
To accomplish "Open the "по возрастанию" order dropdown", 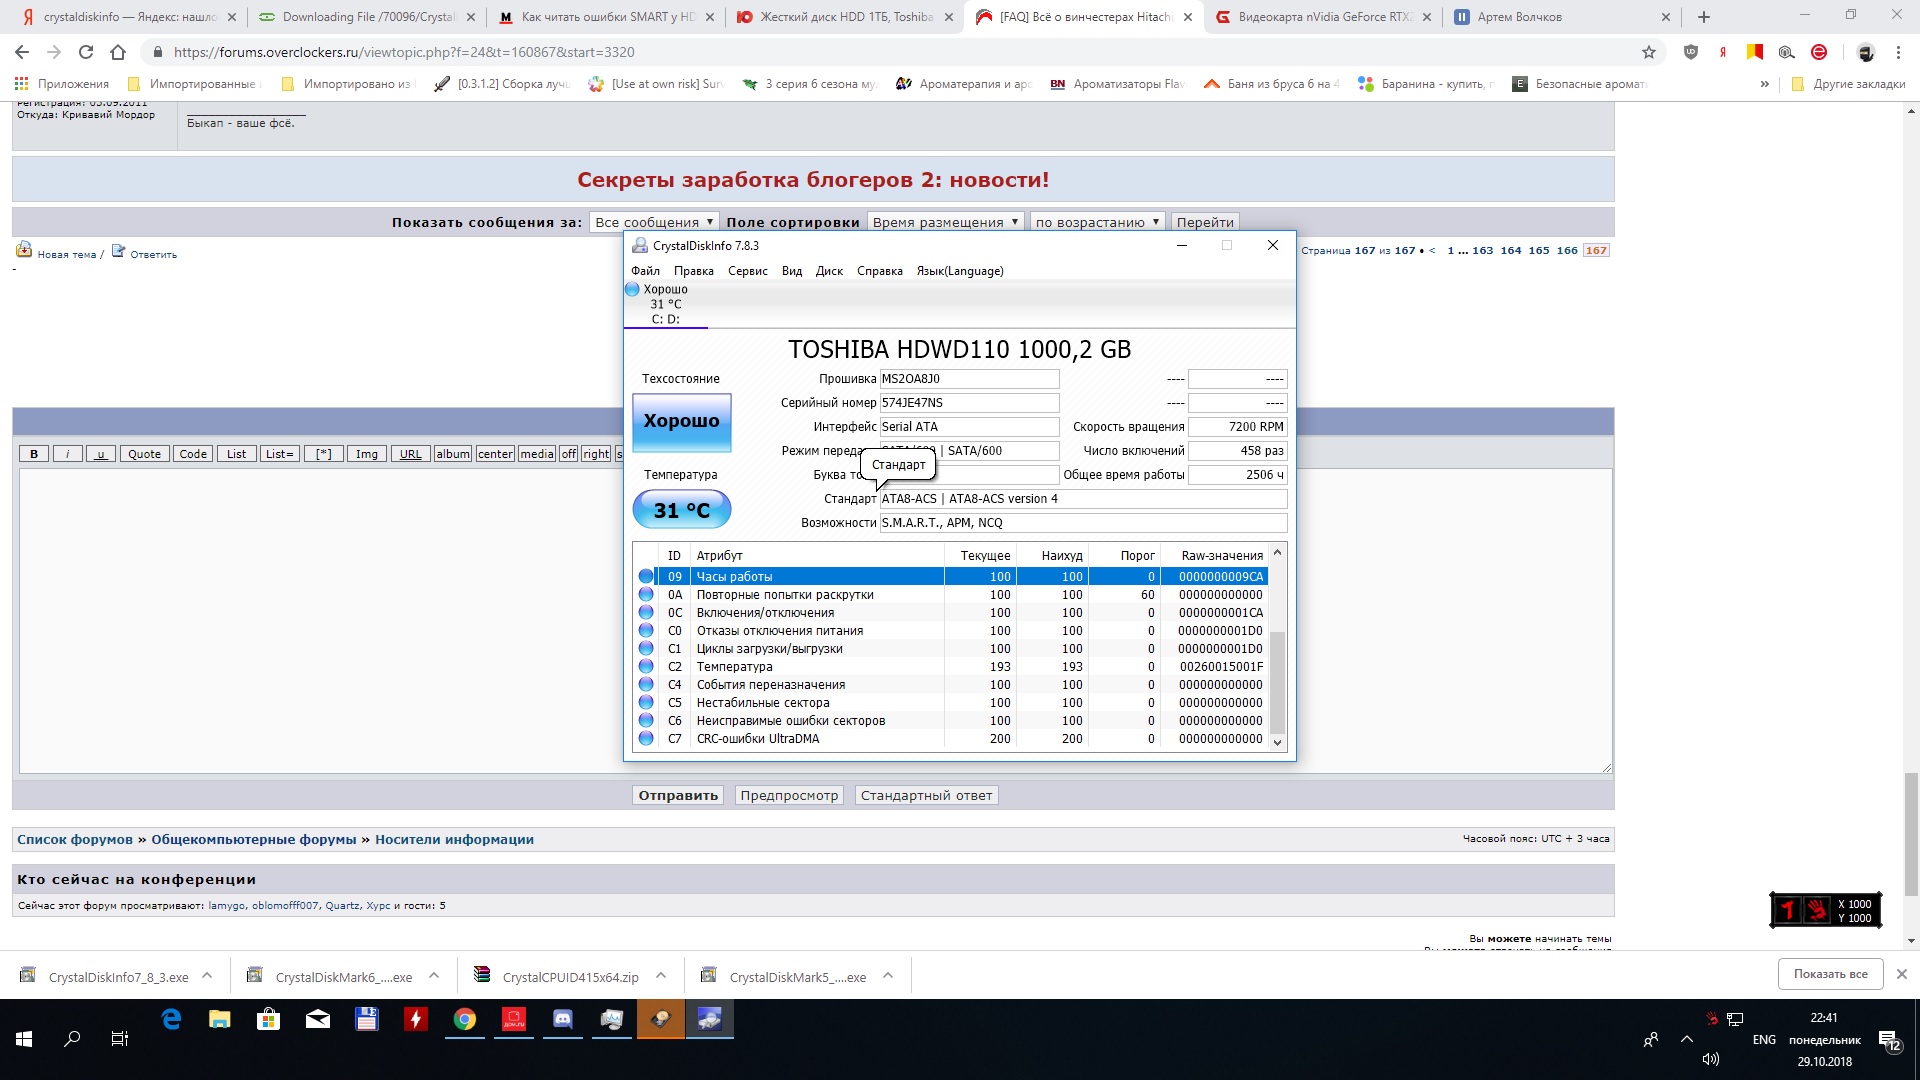I will coord(1097,222).
